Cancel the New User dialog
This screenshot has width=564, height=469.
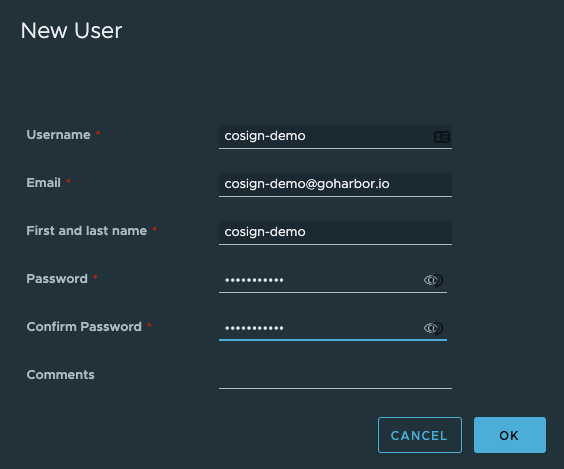(420, 435)
